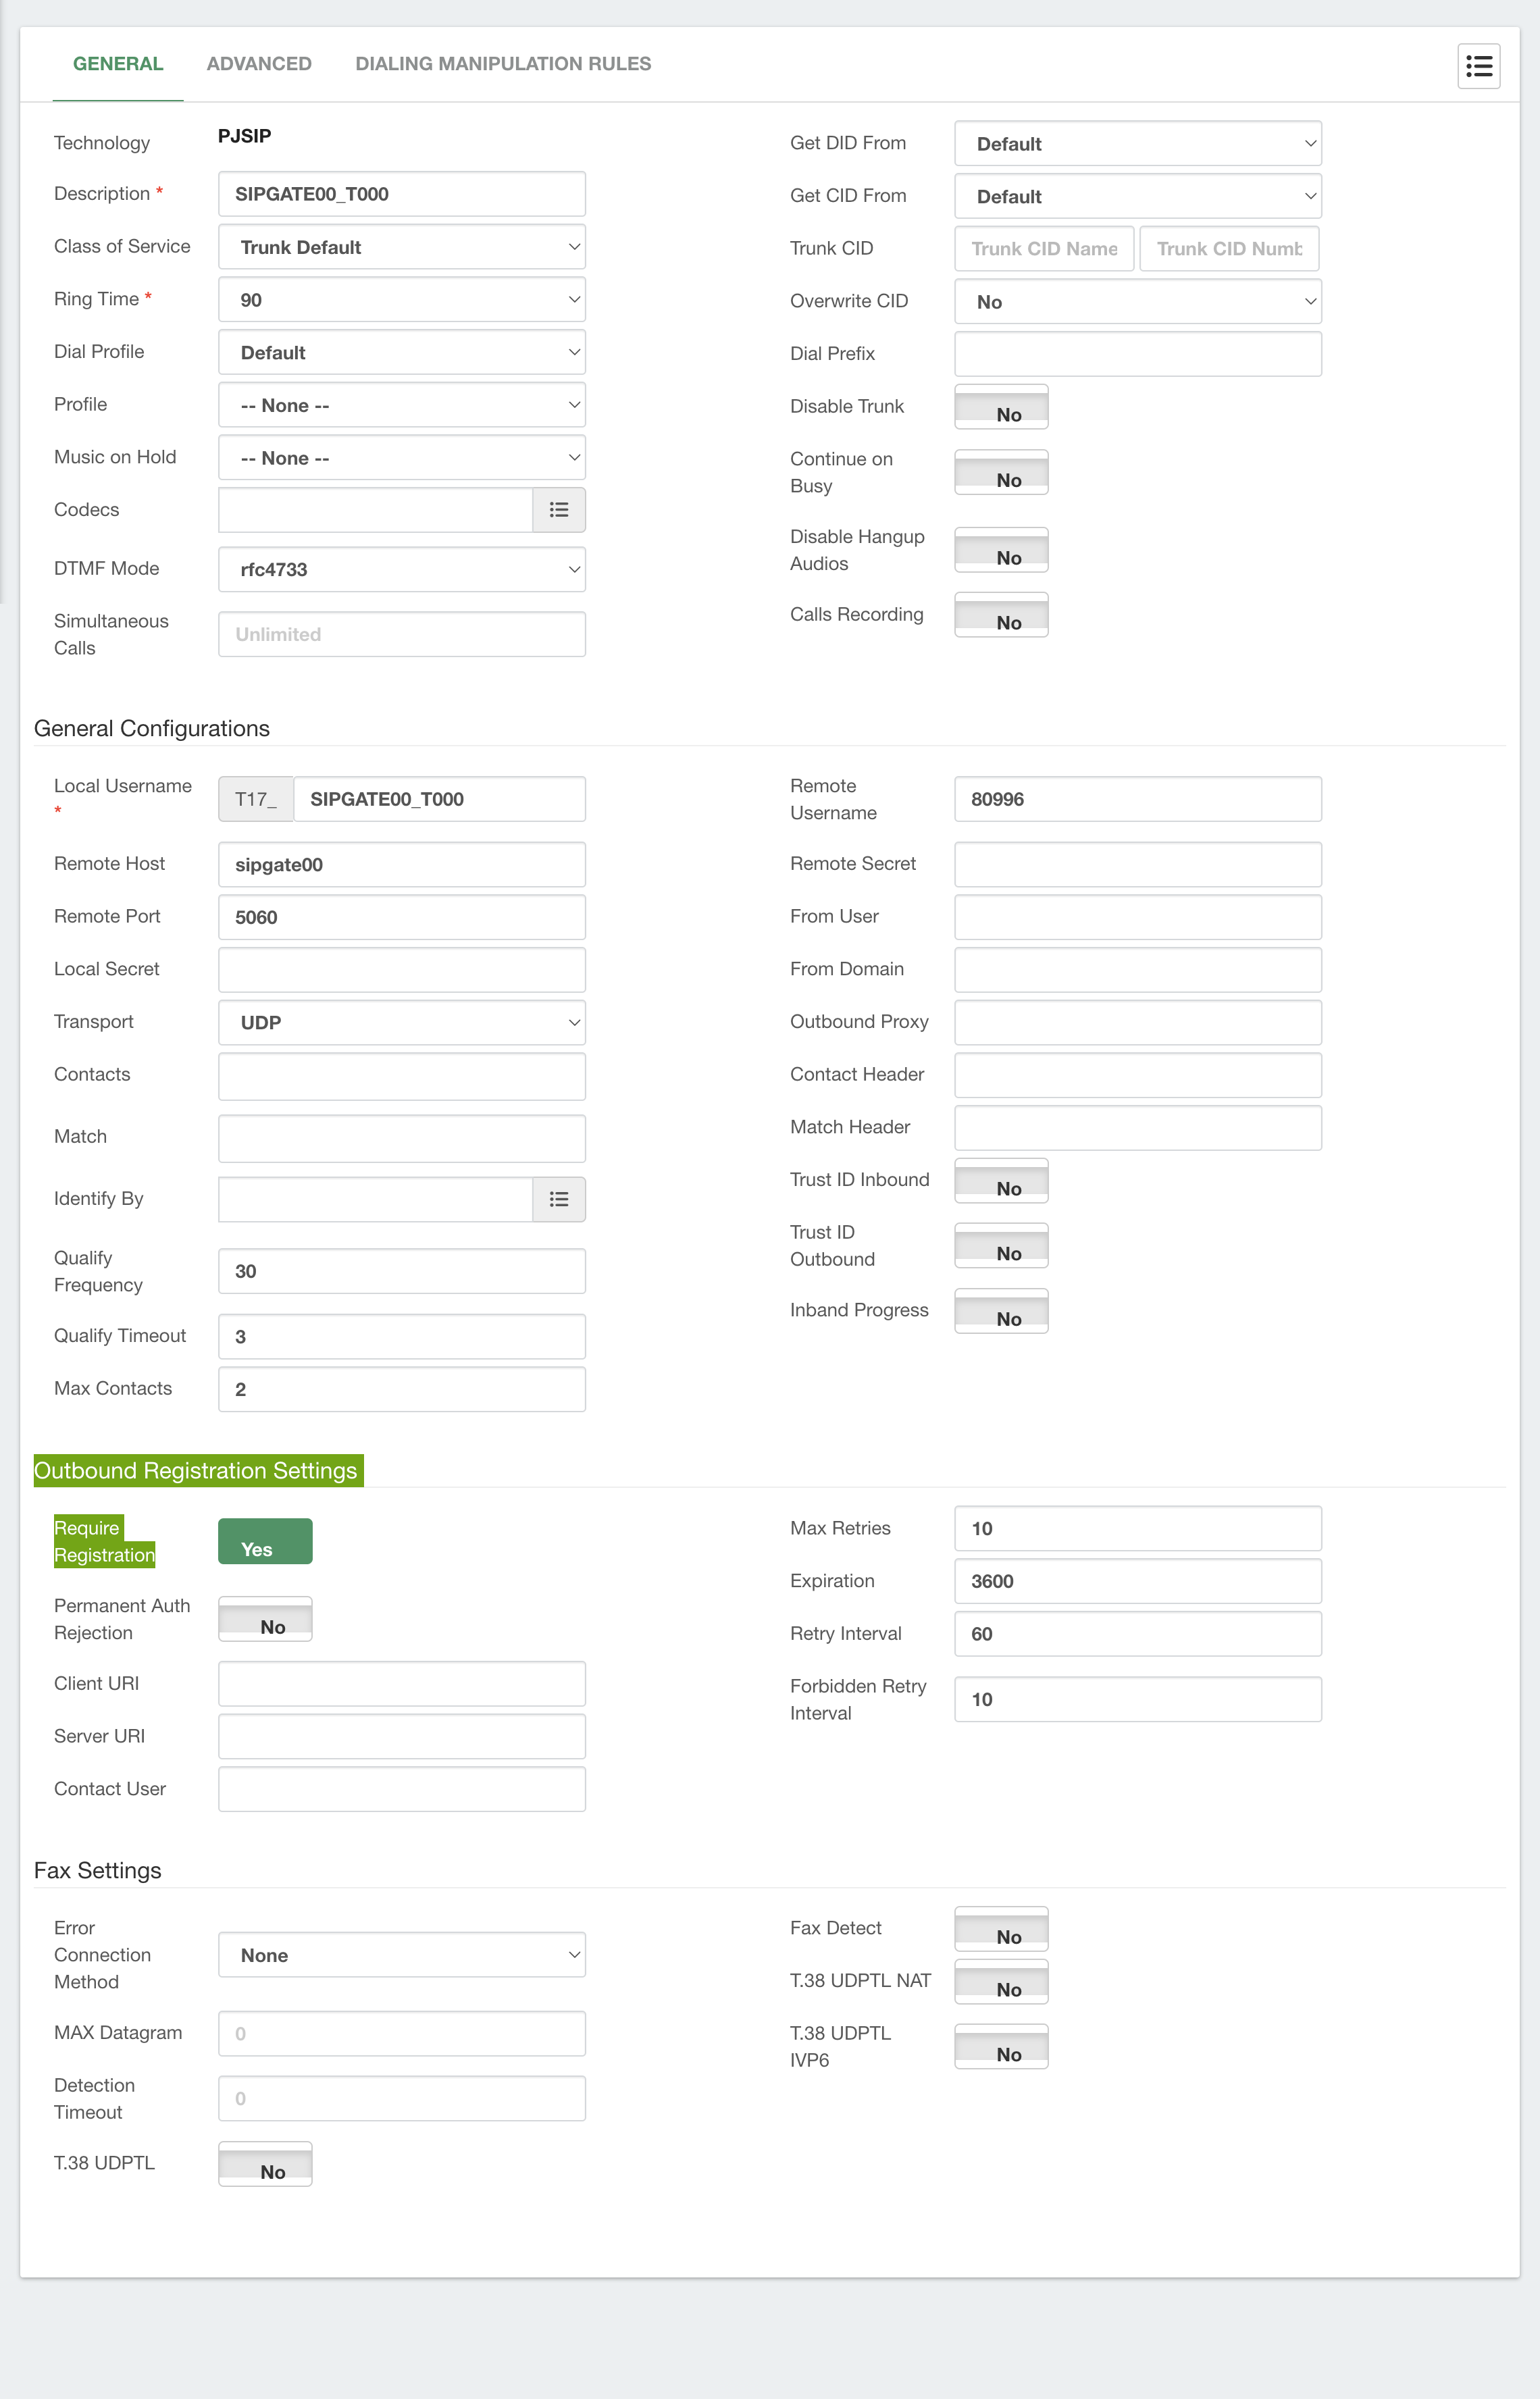Select the General tab
The height and width of the screenshot is (2399, 1540).
pyautogui.click(x=118, y=64)
